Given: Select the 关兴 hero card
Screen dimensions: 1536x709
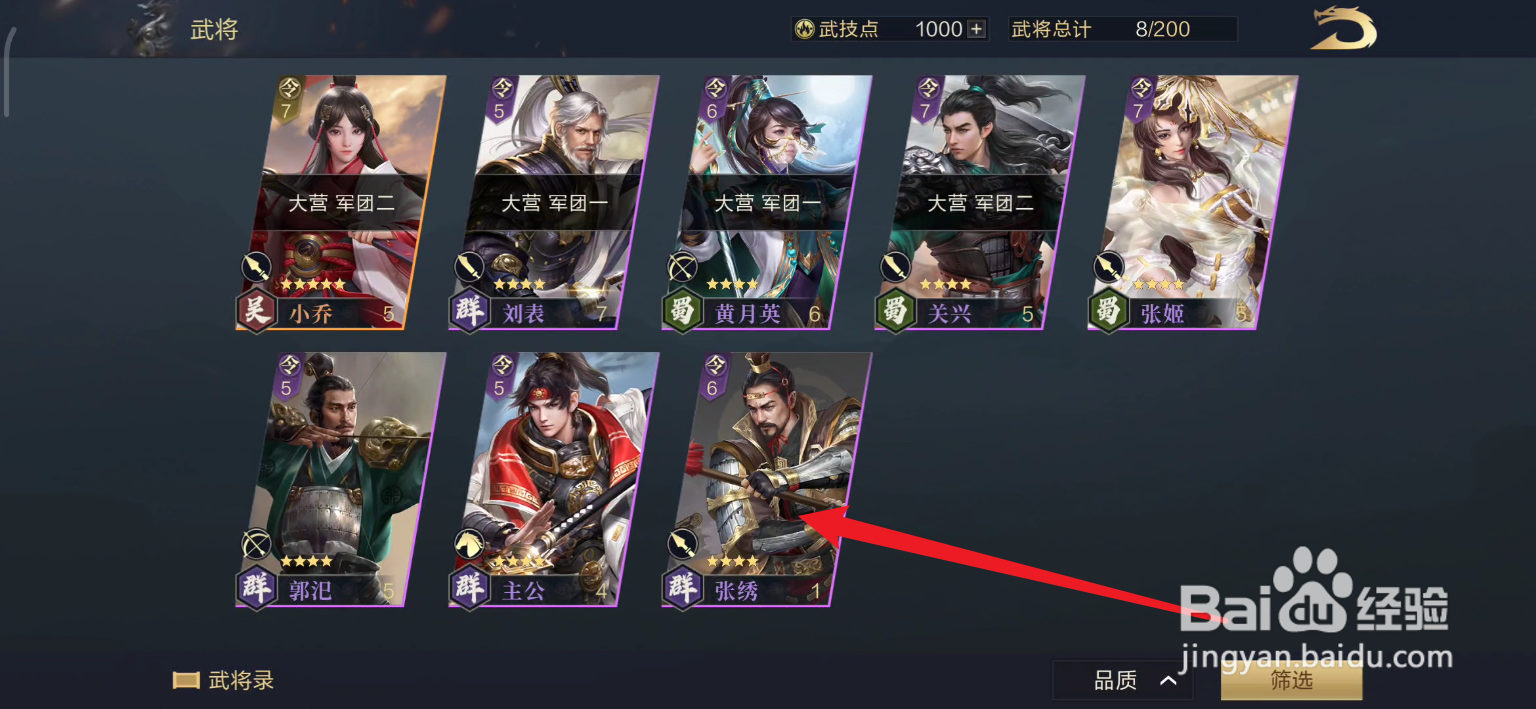Looking at the screenshot, I should pos(980,203).
